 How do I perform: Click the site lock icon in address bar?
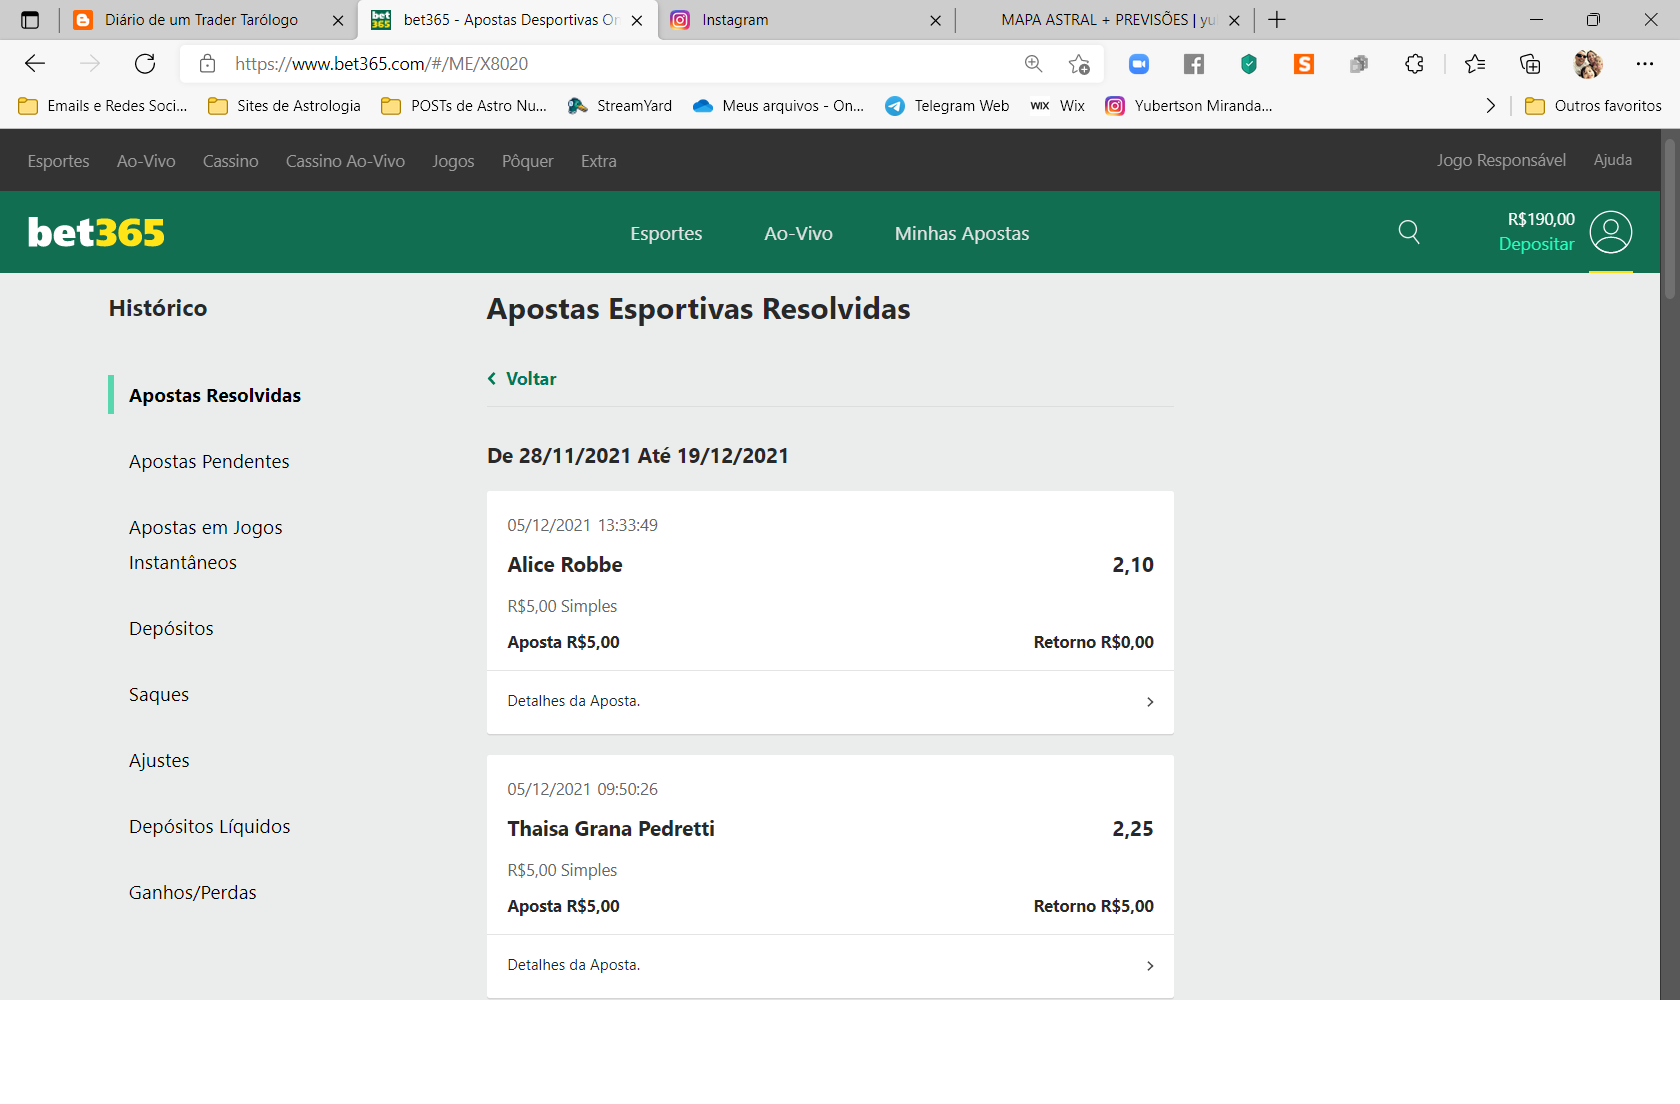208,64
